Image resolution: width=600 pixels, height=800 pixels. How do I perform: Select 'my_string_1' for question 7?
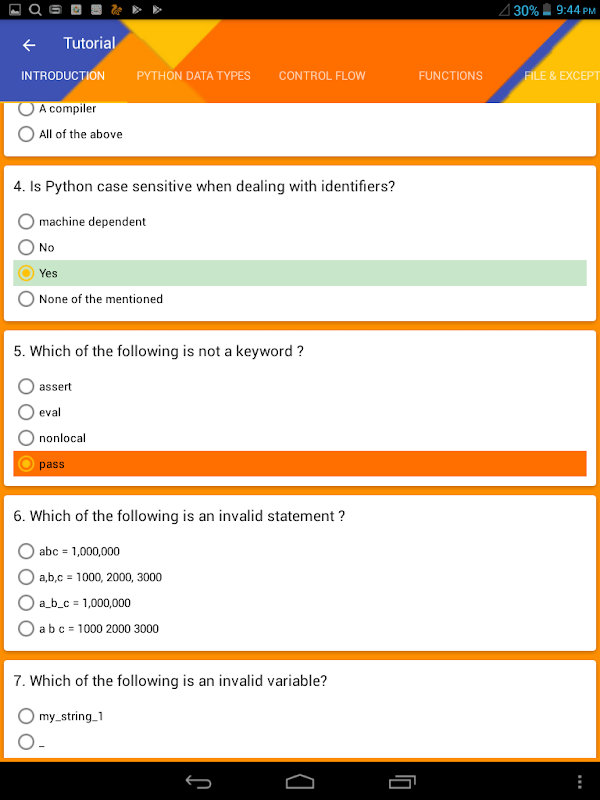[x=300, y=716]
